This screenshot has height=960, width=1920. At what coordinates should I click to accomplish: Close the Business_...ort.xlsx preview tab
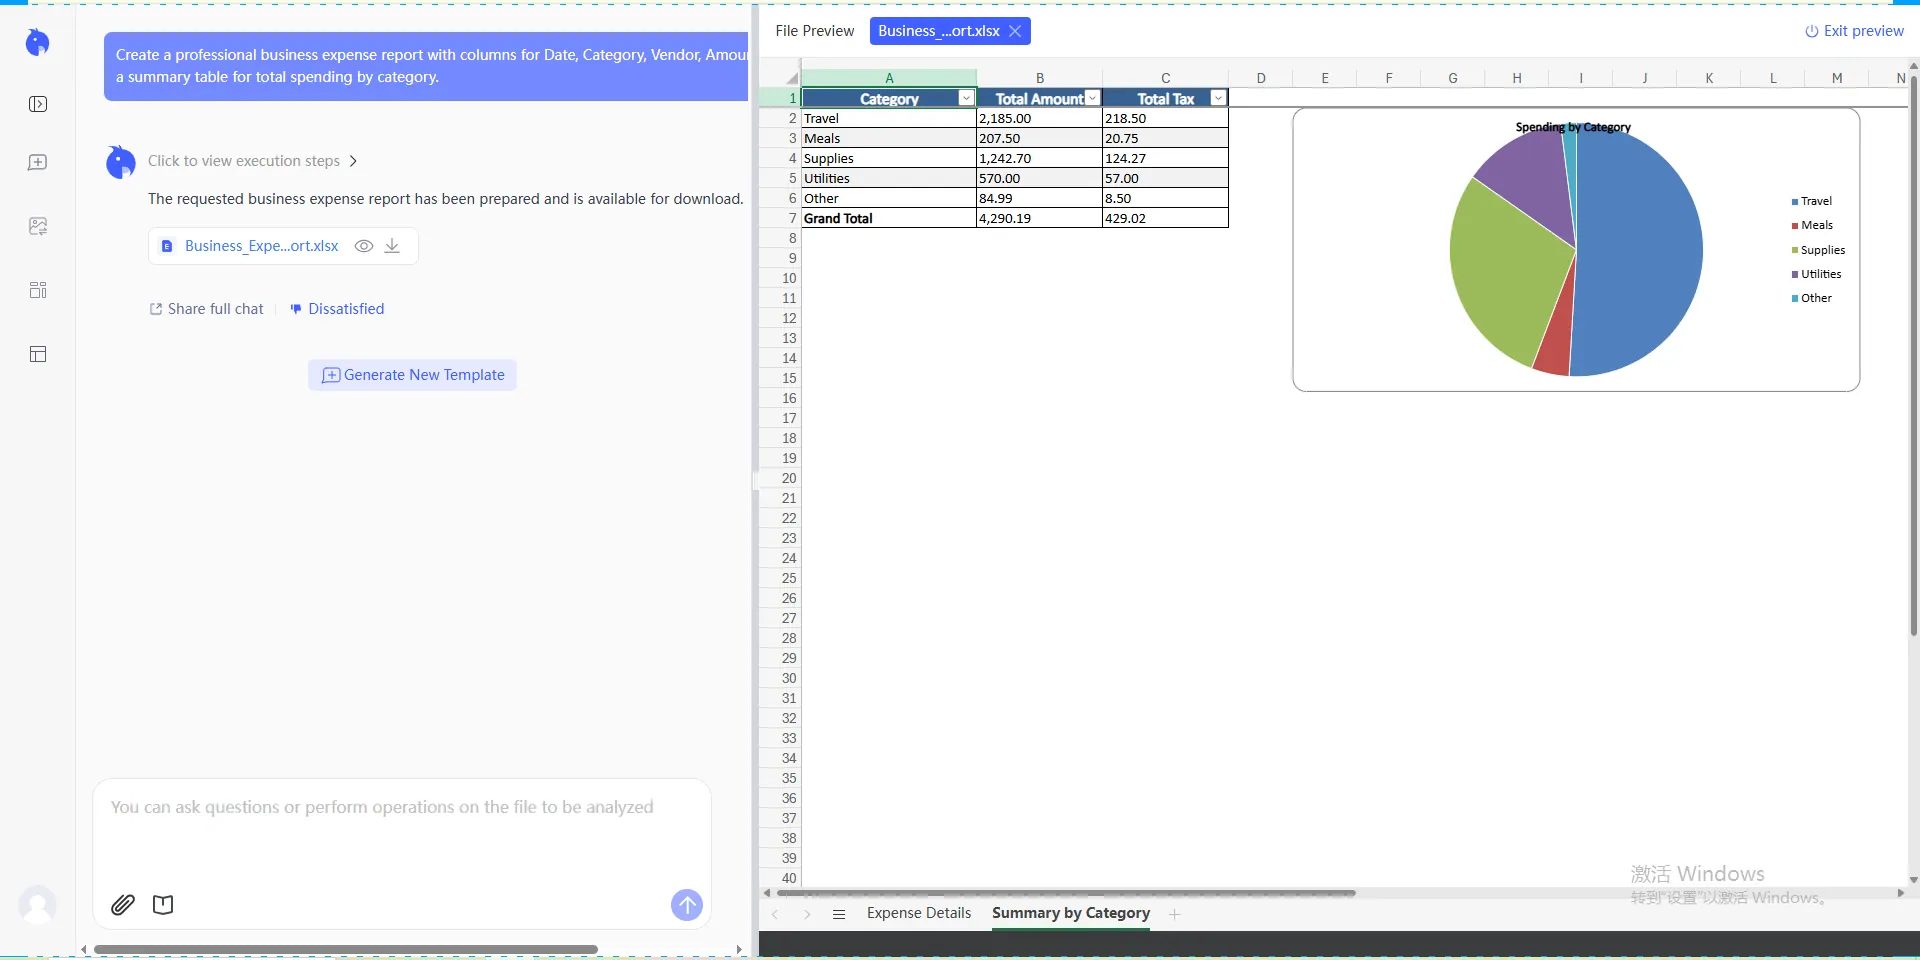point(1015,31)
